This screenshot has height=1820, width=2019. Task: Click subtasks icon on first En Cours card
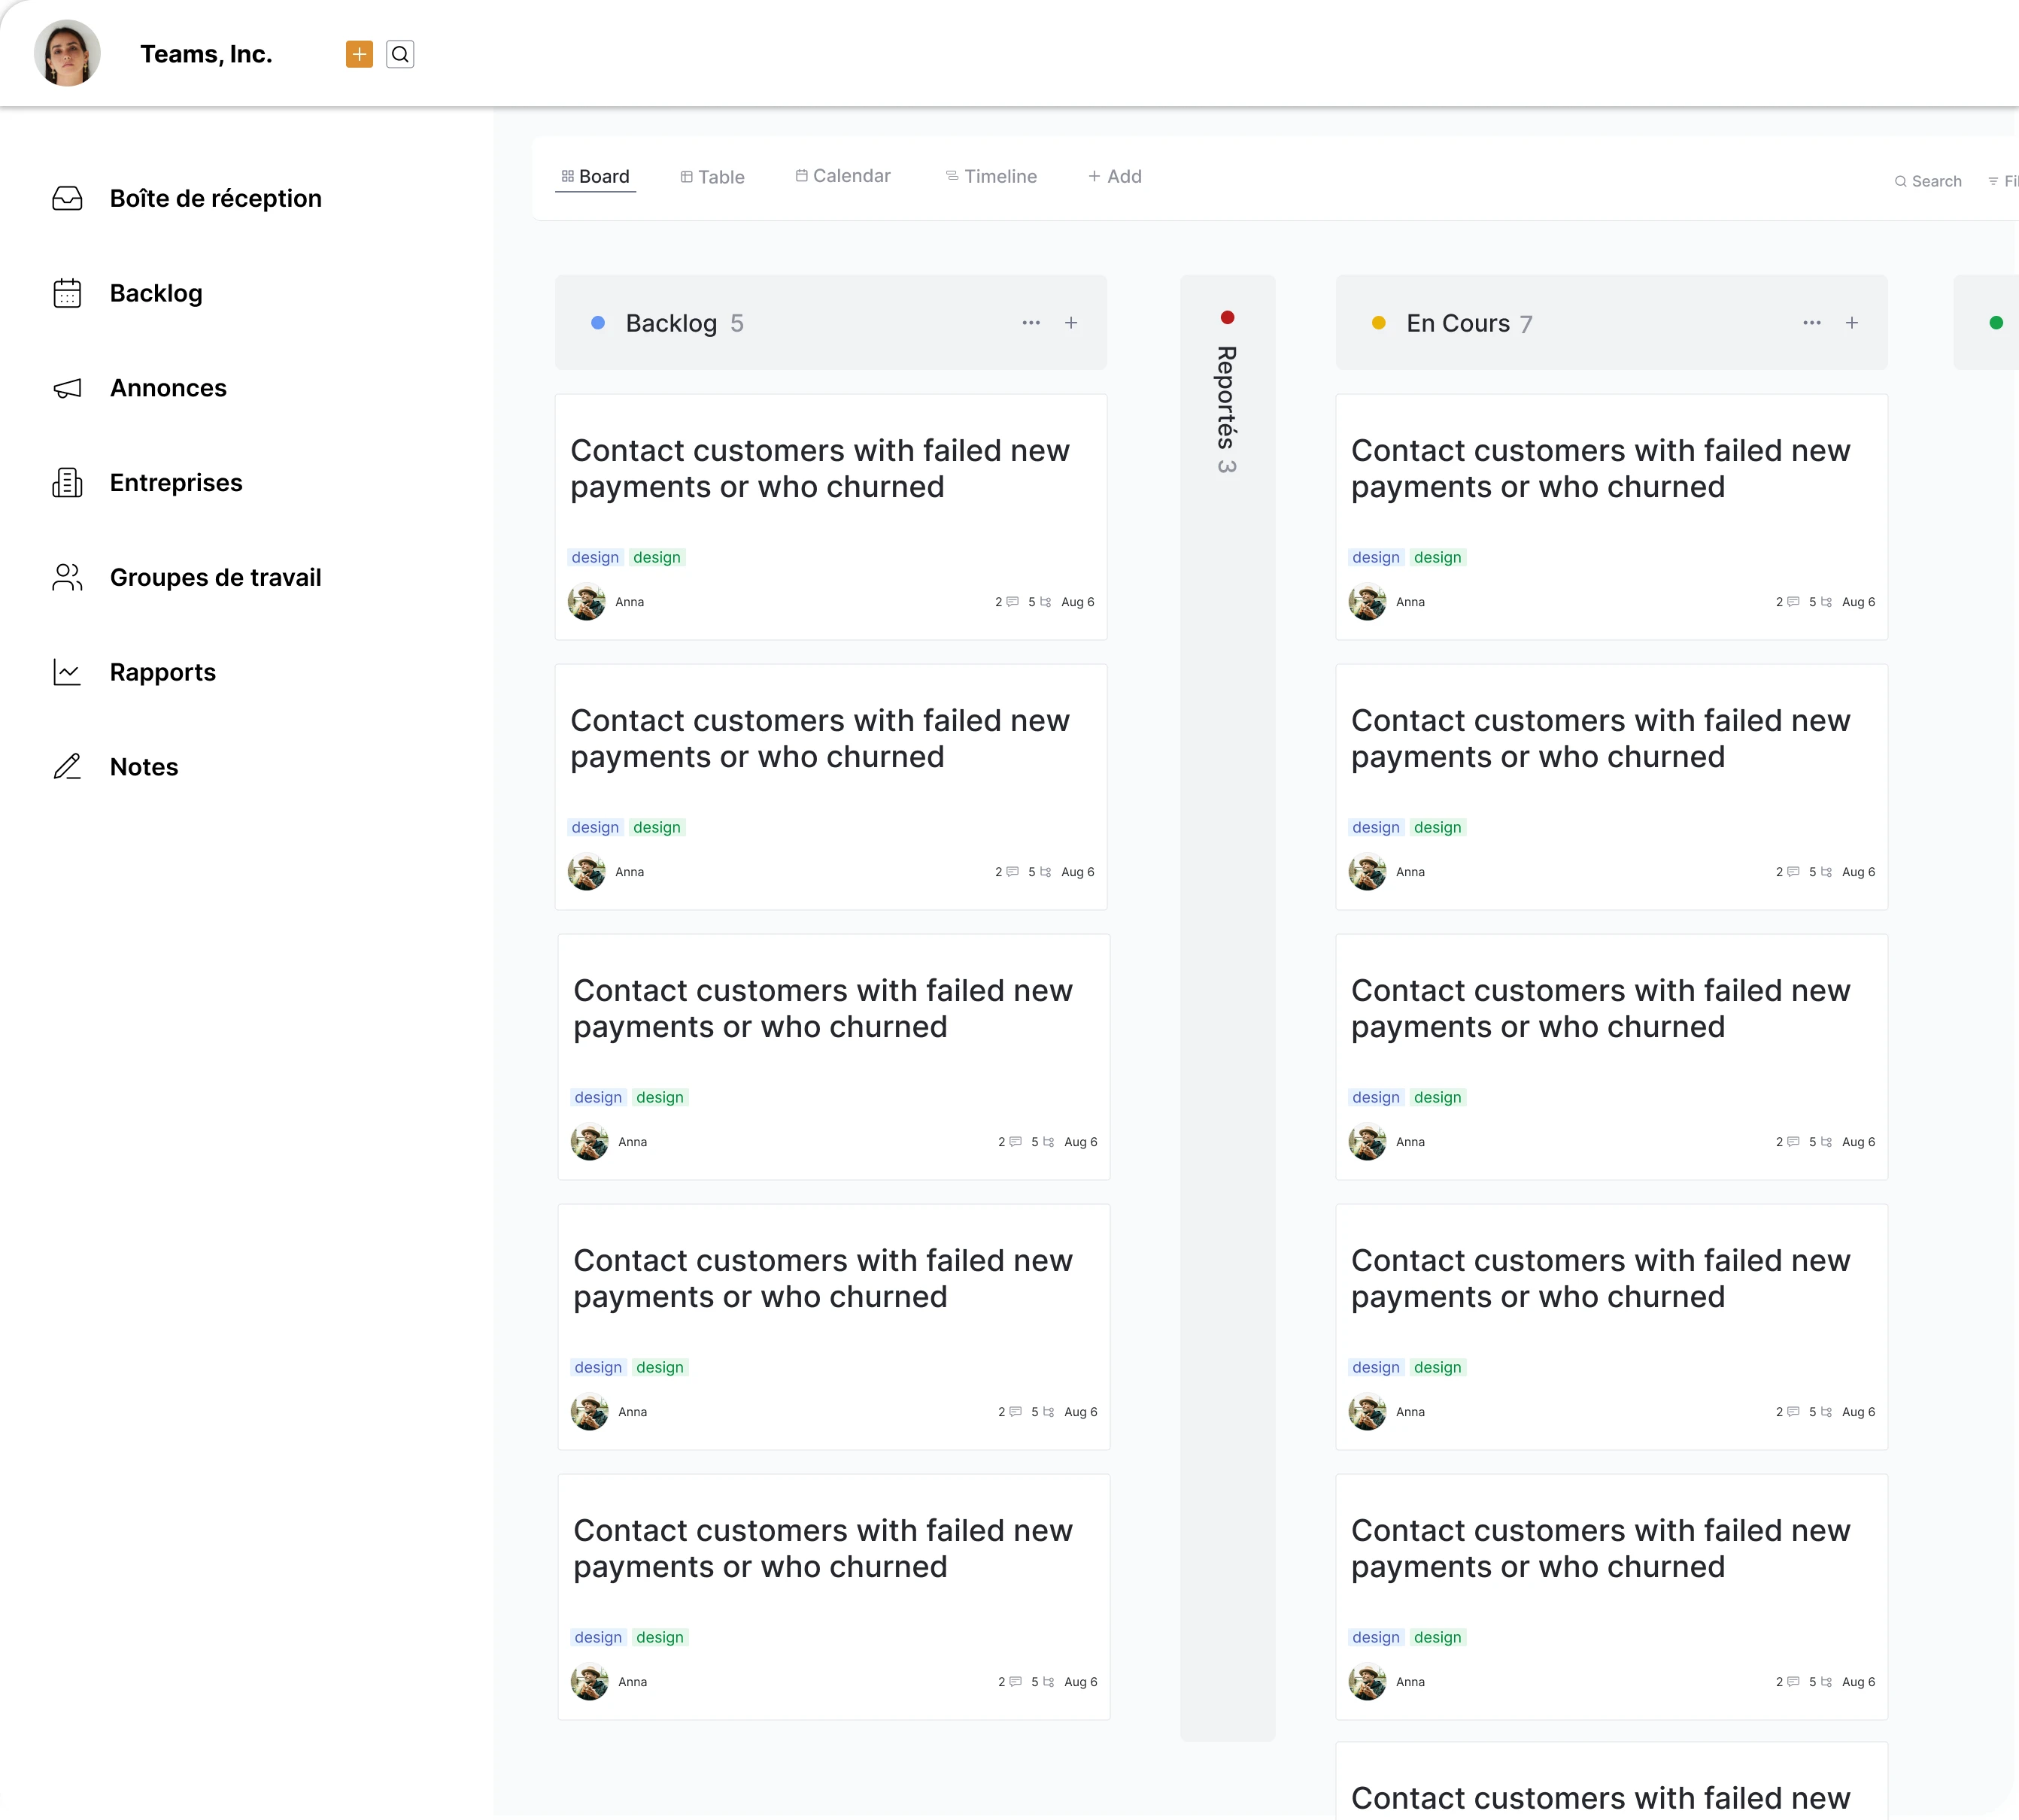1827,602
